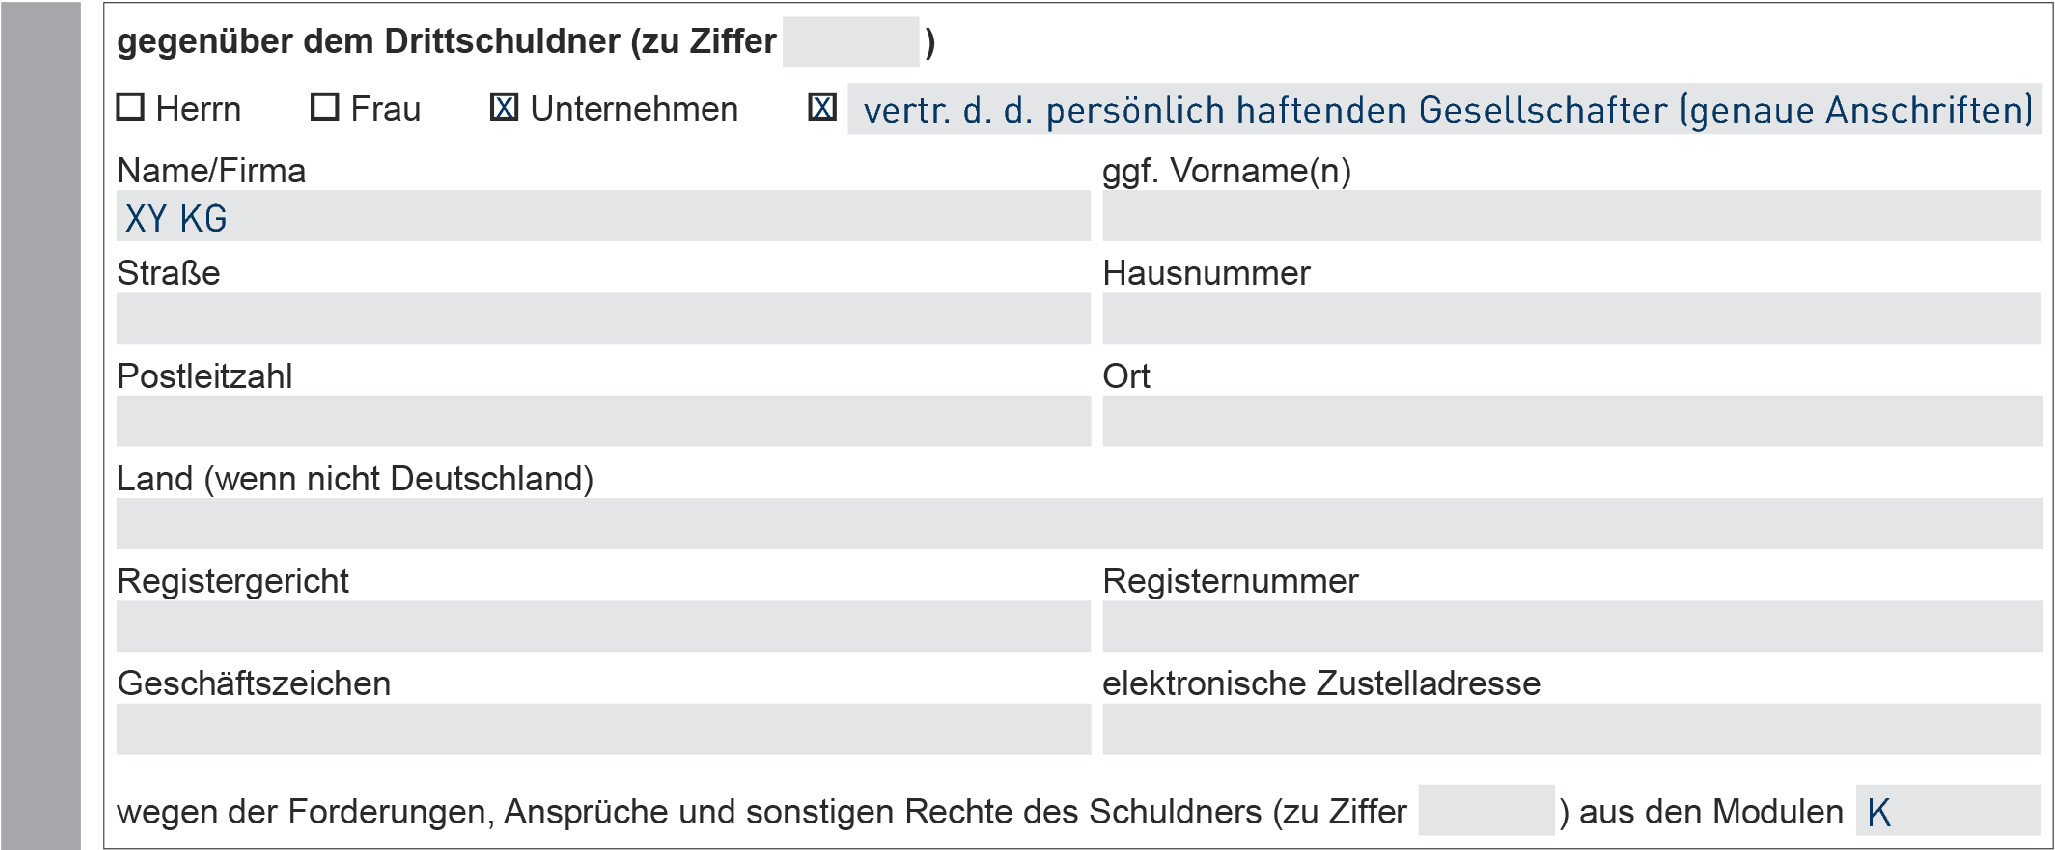
Task: Focus the Ort input field
Action: click(1570, 421)
